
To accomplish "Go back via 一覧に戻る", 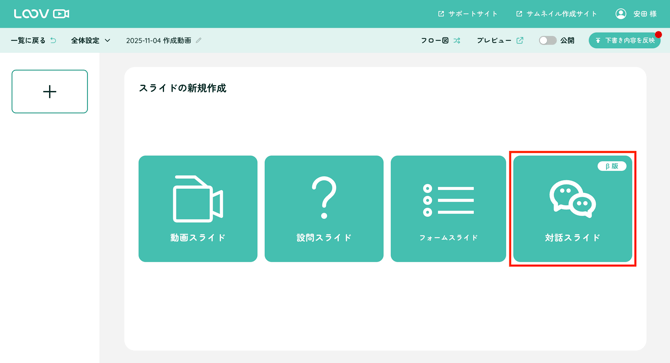I will coord(33,41).
